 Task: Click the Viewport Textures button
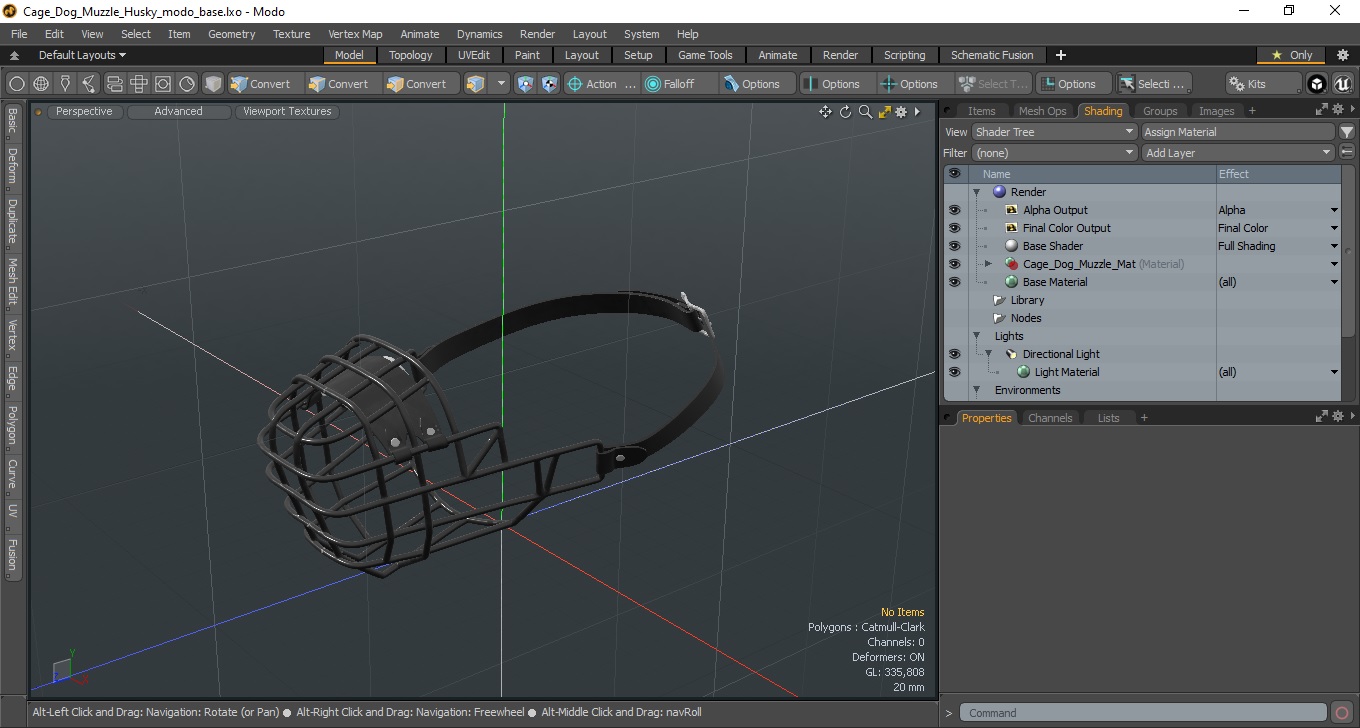287,112
